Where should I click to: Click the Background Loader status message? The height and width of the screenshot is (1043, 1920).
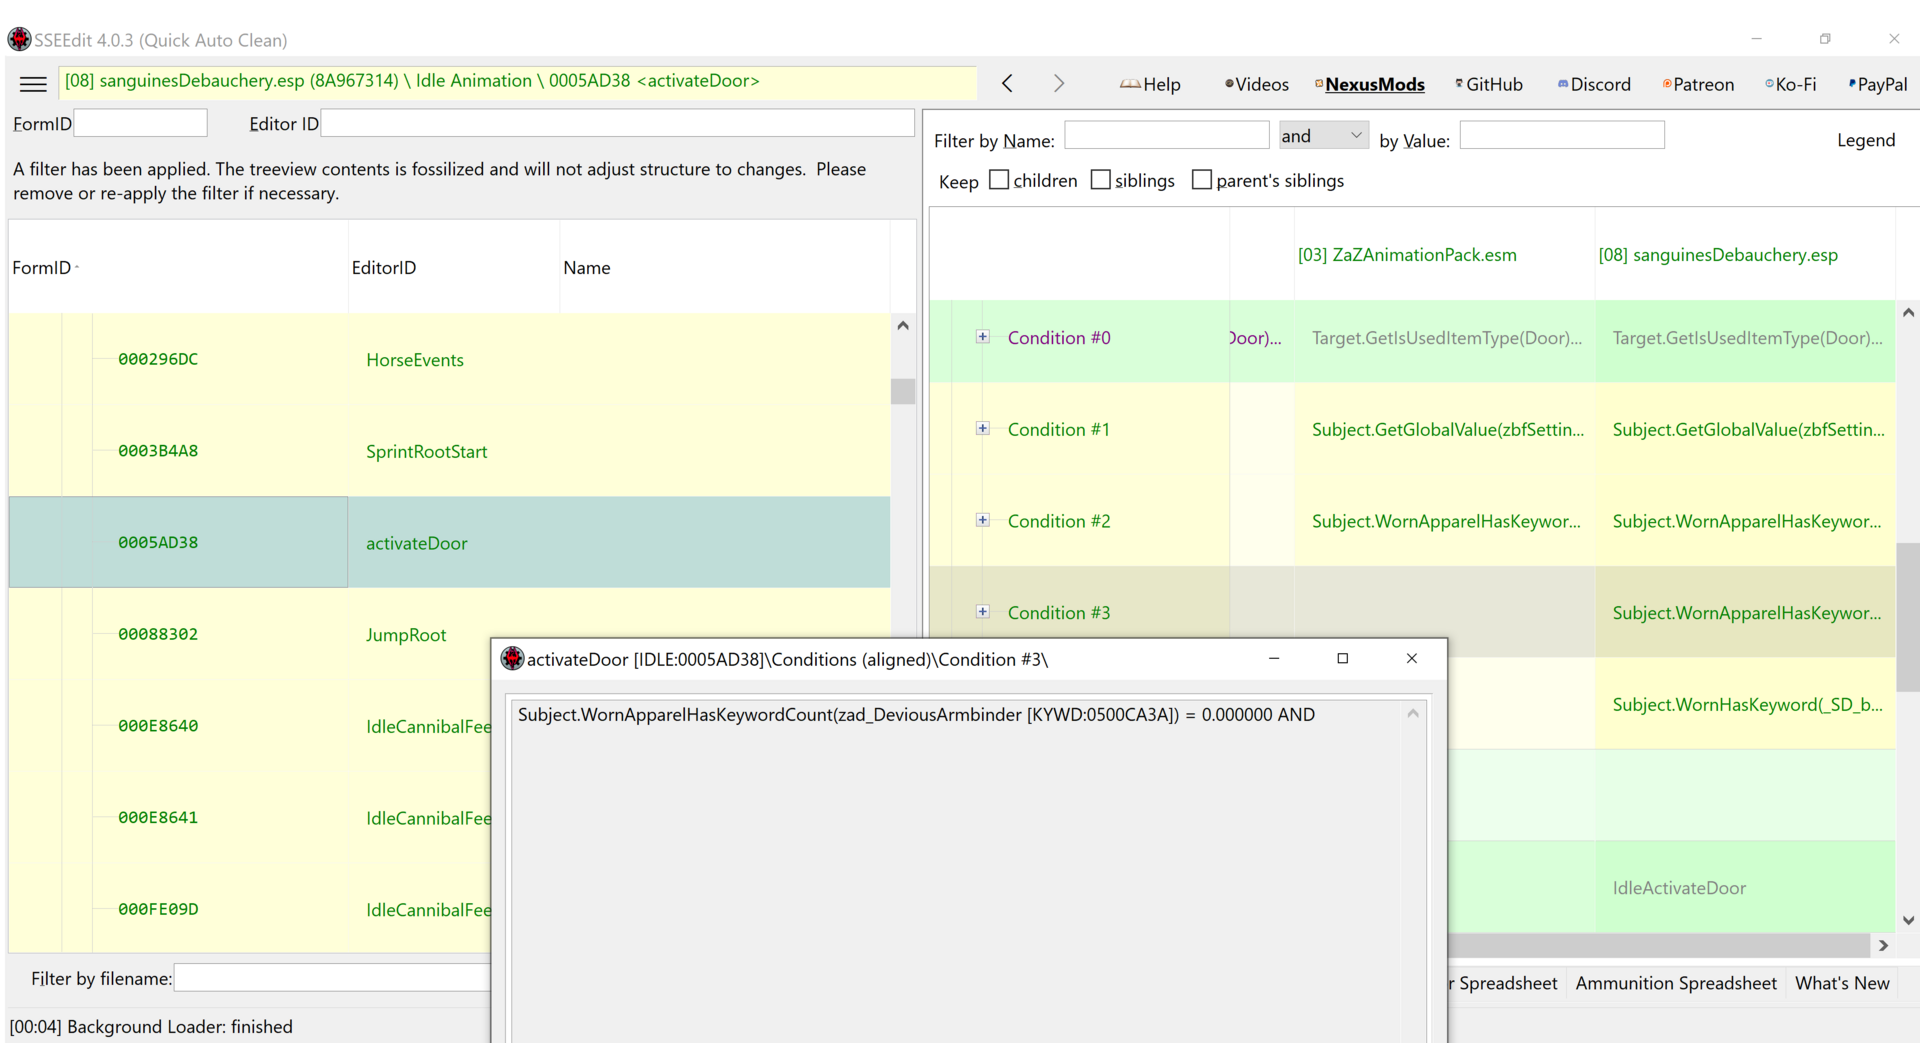pos(151,1026)
